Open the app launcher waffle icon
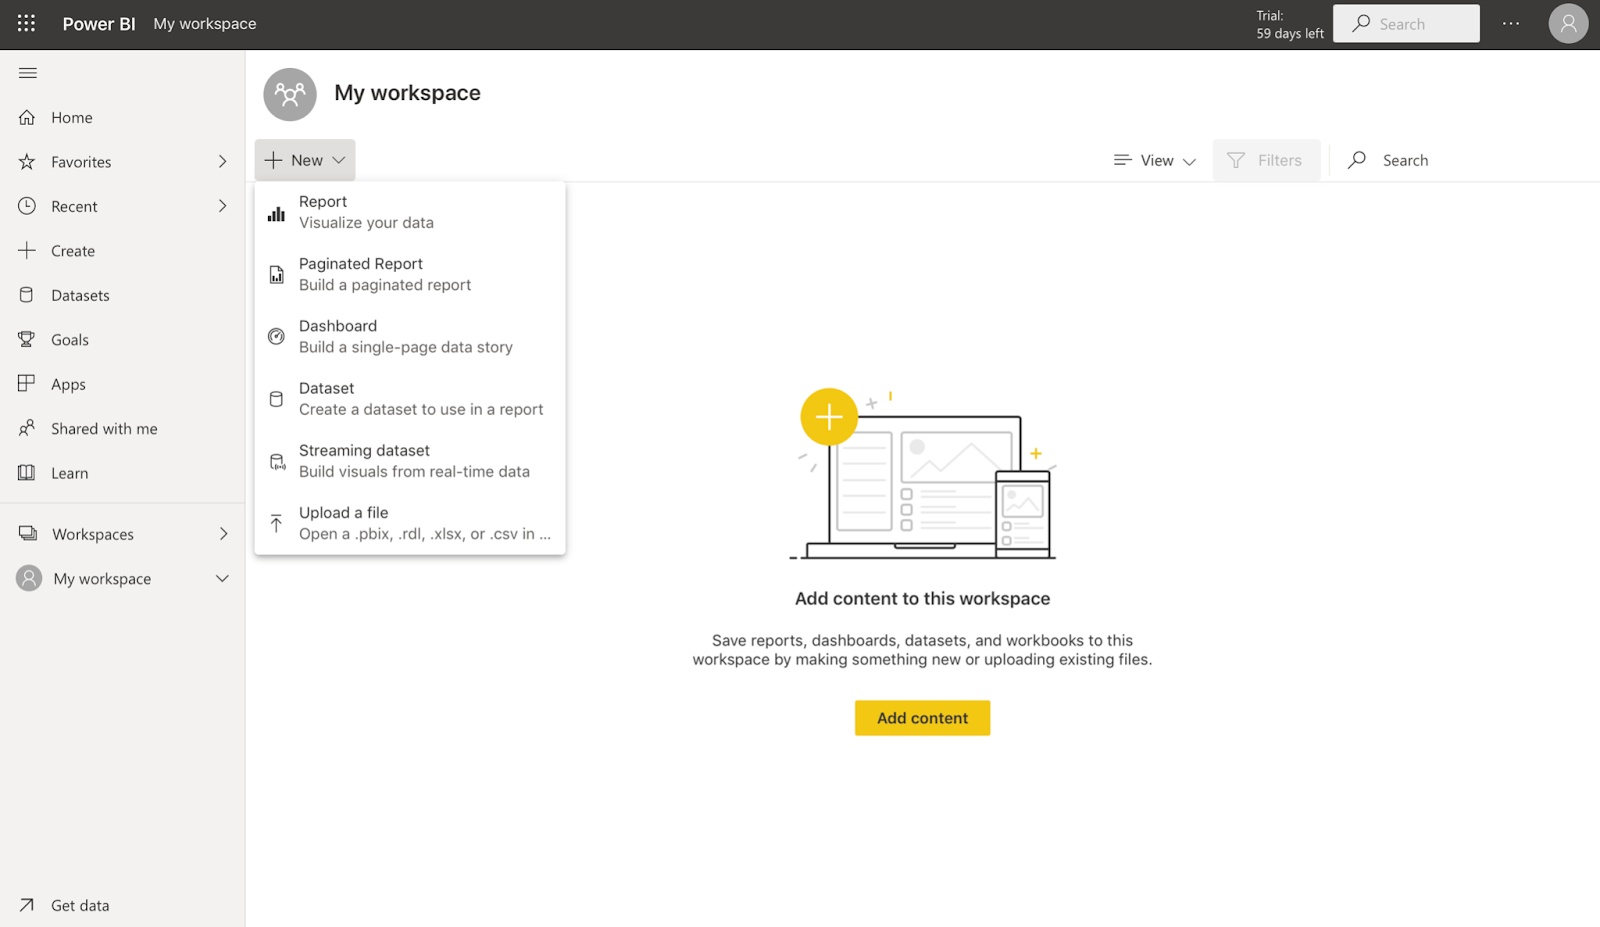Screen dimensions: 1600x927 pyautogui.click(x=26, y=23)
